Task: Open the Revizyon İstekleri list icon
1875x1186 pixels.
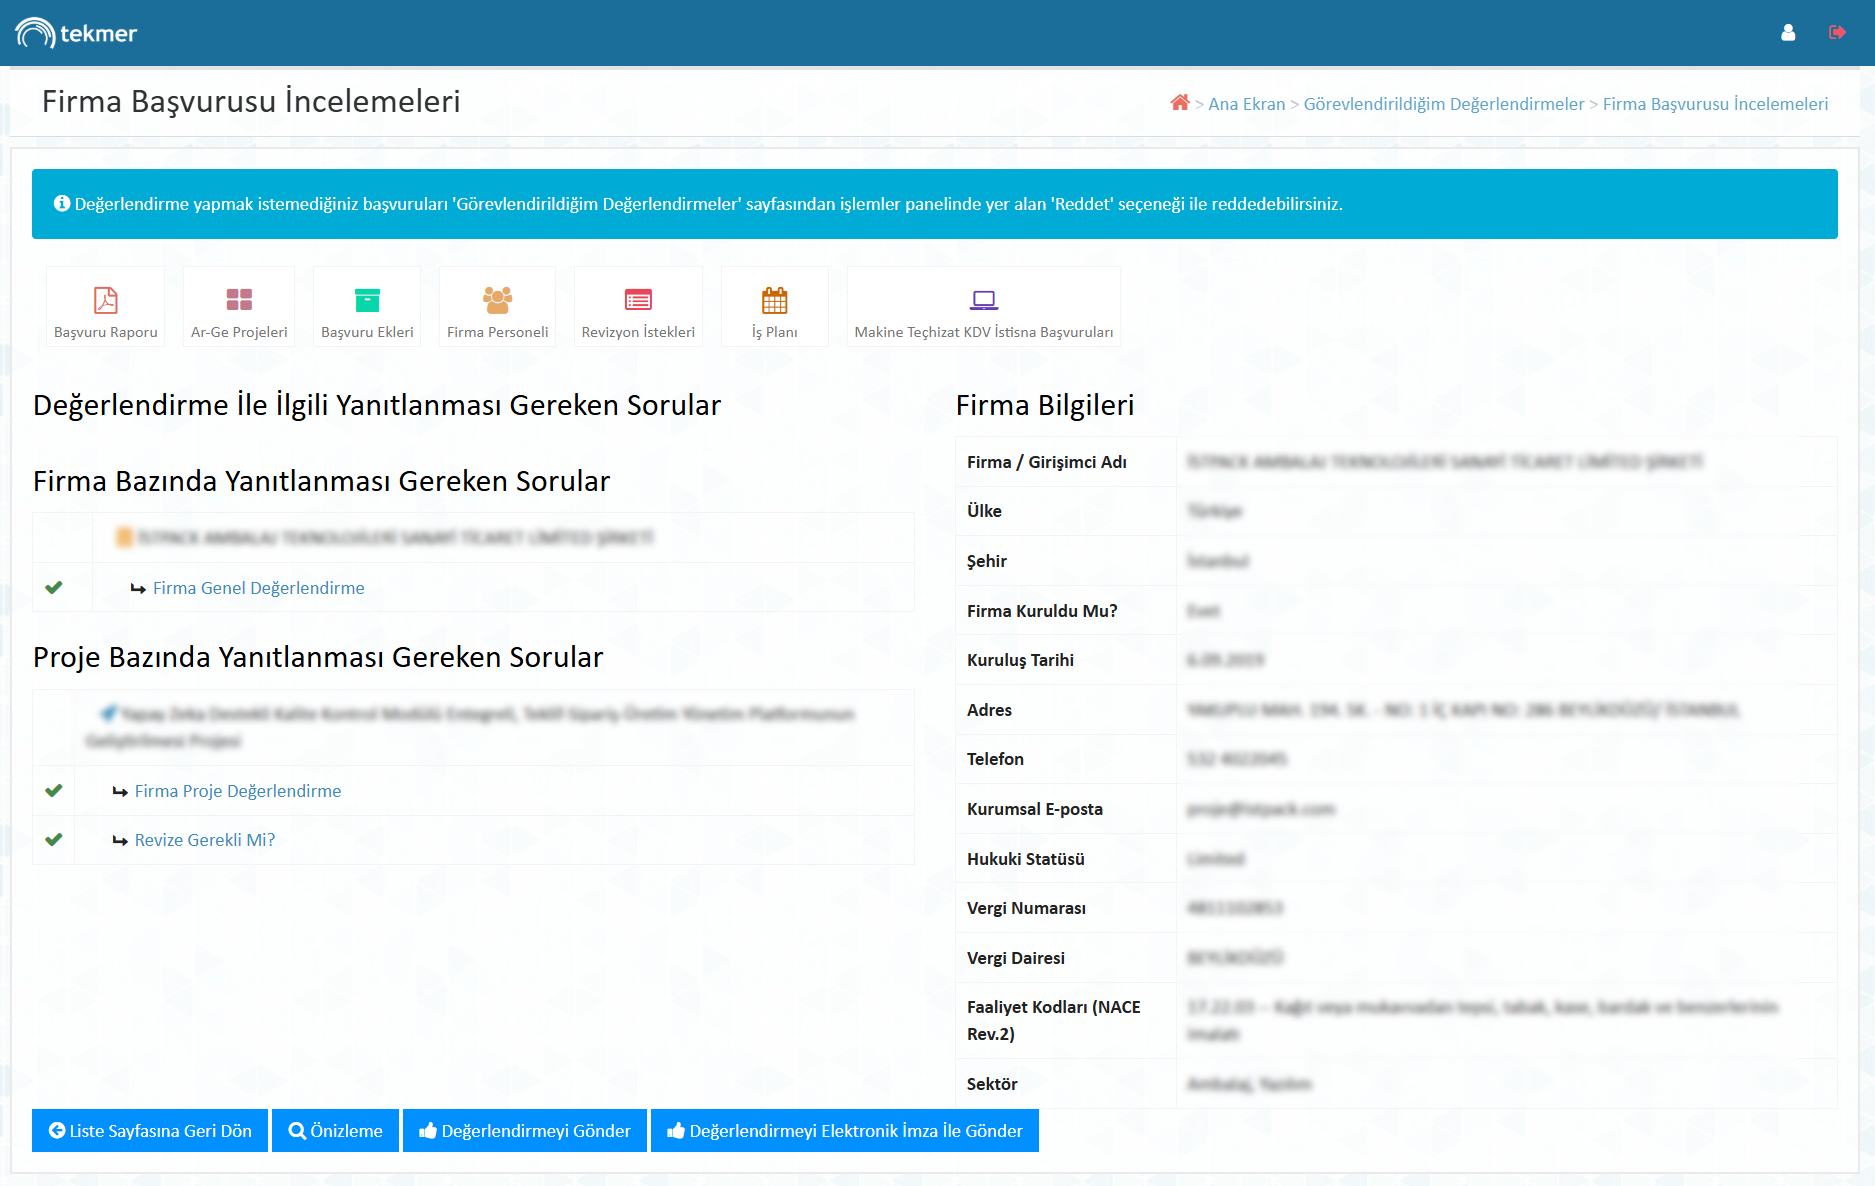Action: pyautogui.click(x=638, y=300)
